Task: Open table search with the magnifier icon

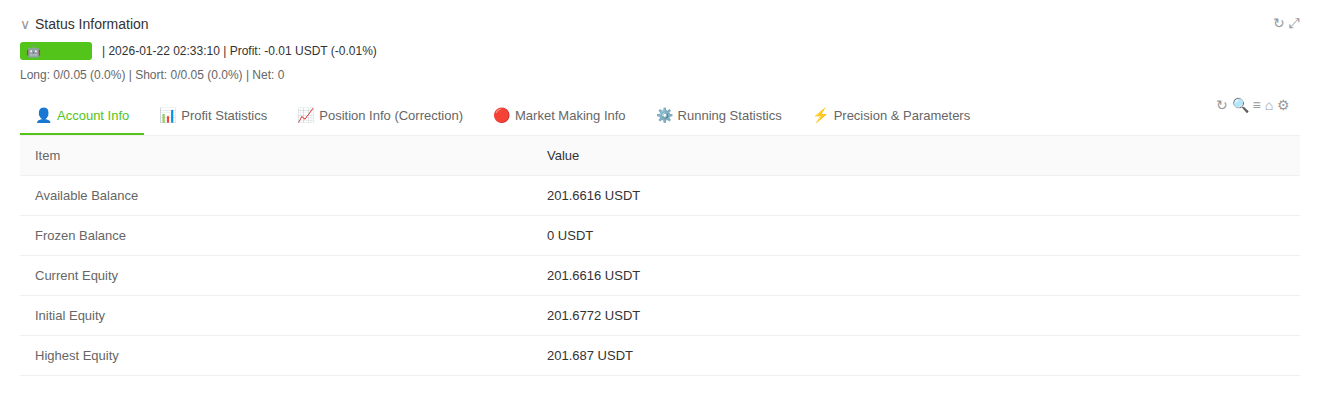Action: point(1240,105)
